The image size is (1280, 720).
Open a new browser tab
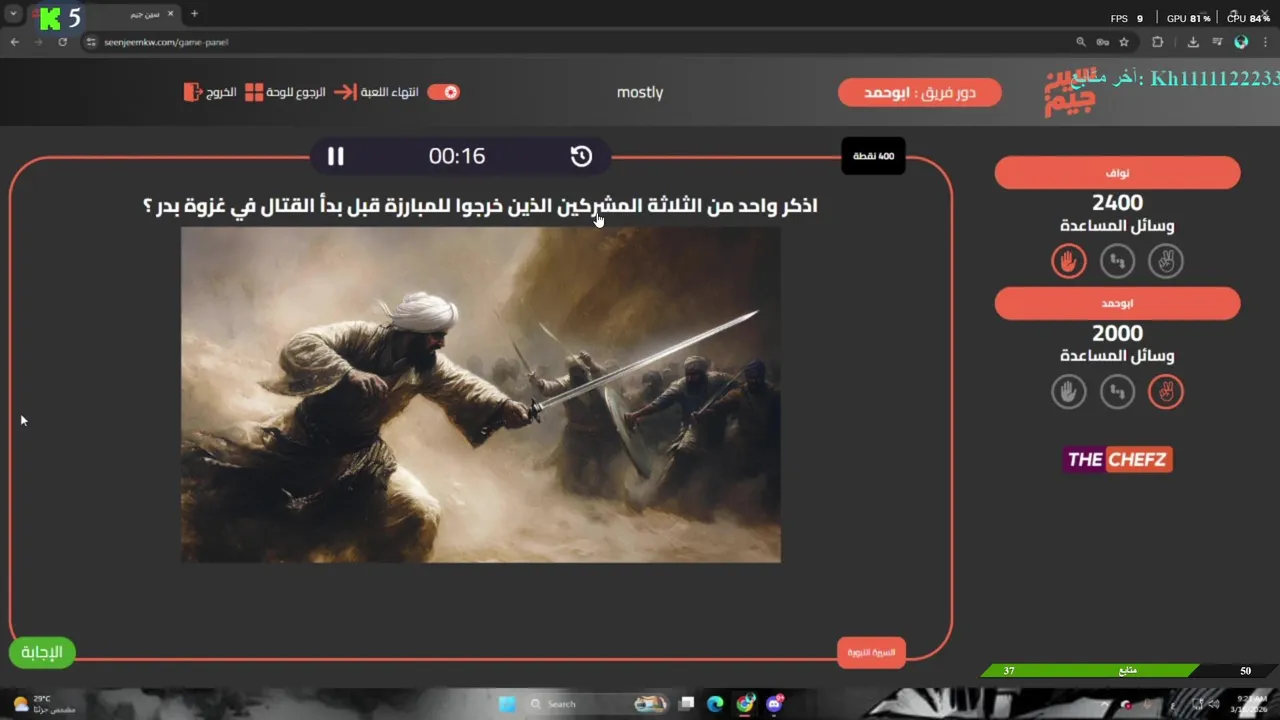[x=194, y=14]
